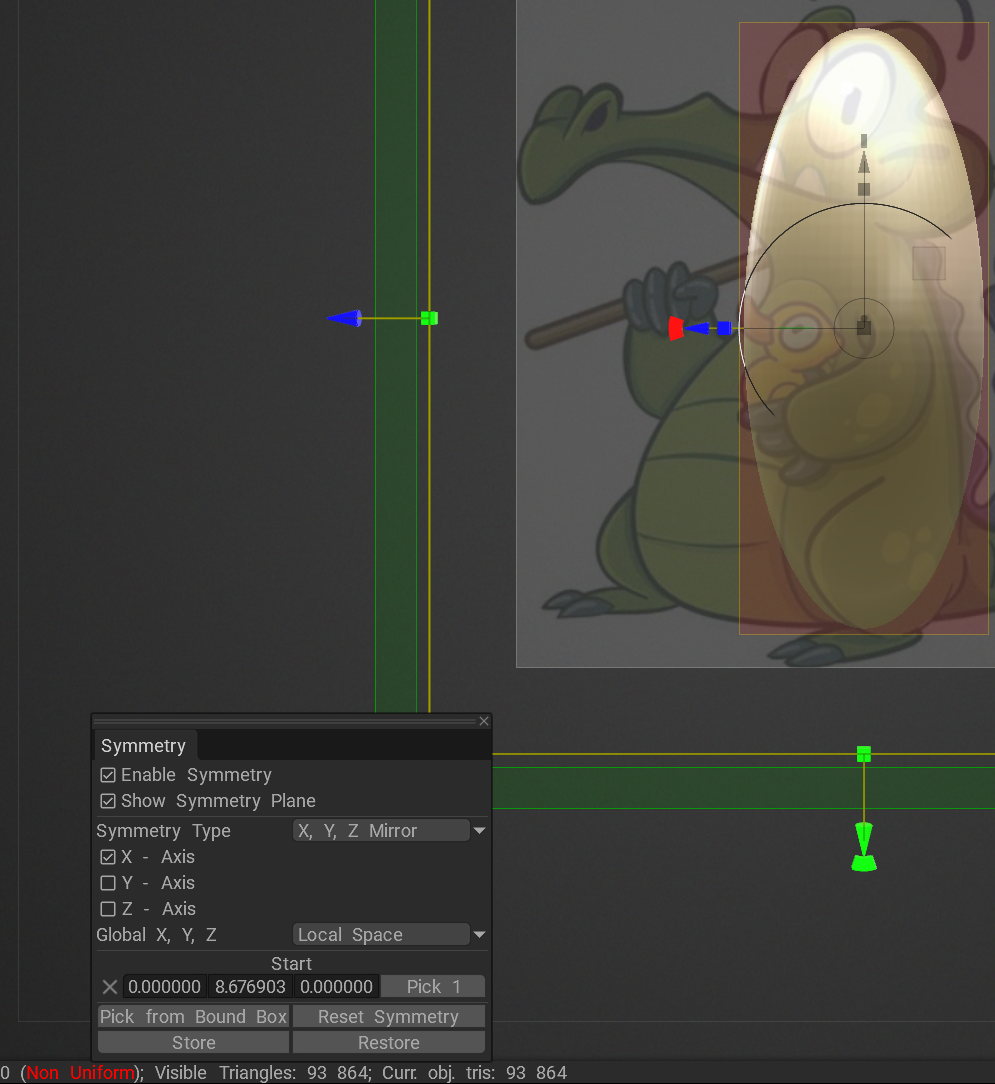Click the green cone symmetry plane handle
The height and width of the screenshot is (1084, 995).
tap(864, 847)
